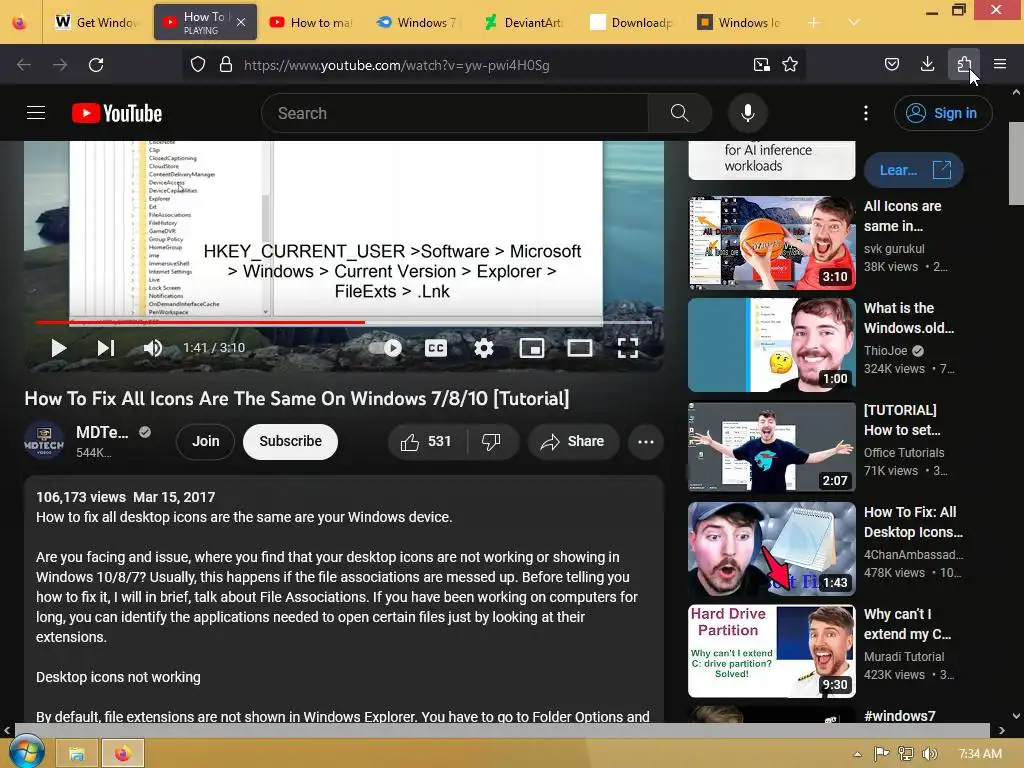Switch to 'Get Windo' Wikipedia tab
This screenshot has width=1024, height=768.
click(96, 22)
